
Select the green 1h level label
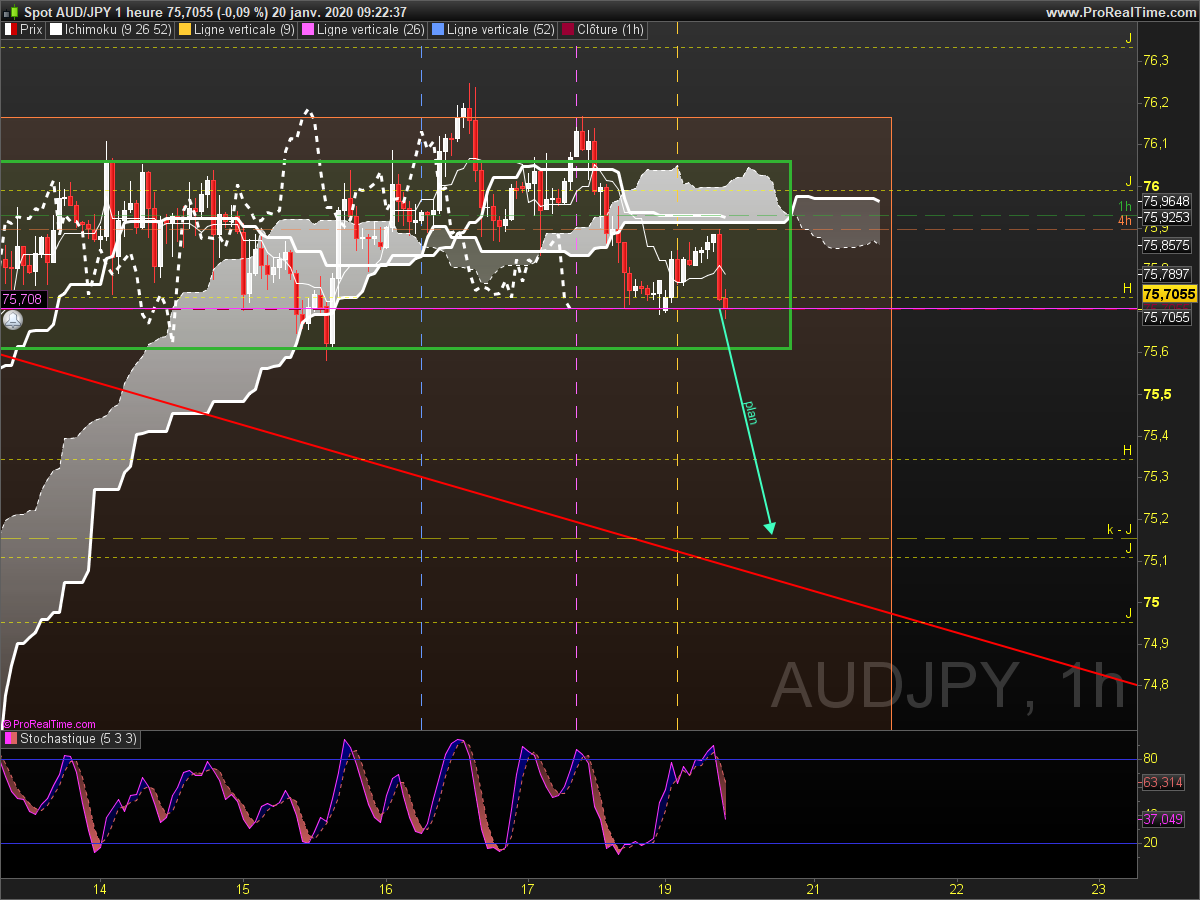pyautogui.click(x=1125, y=206)
